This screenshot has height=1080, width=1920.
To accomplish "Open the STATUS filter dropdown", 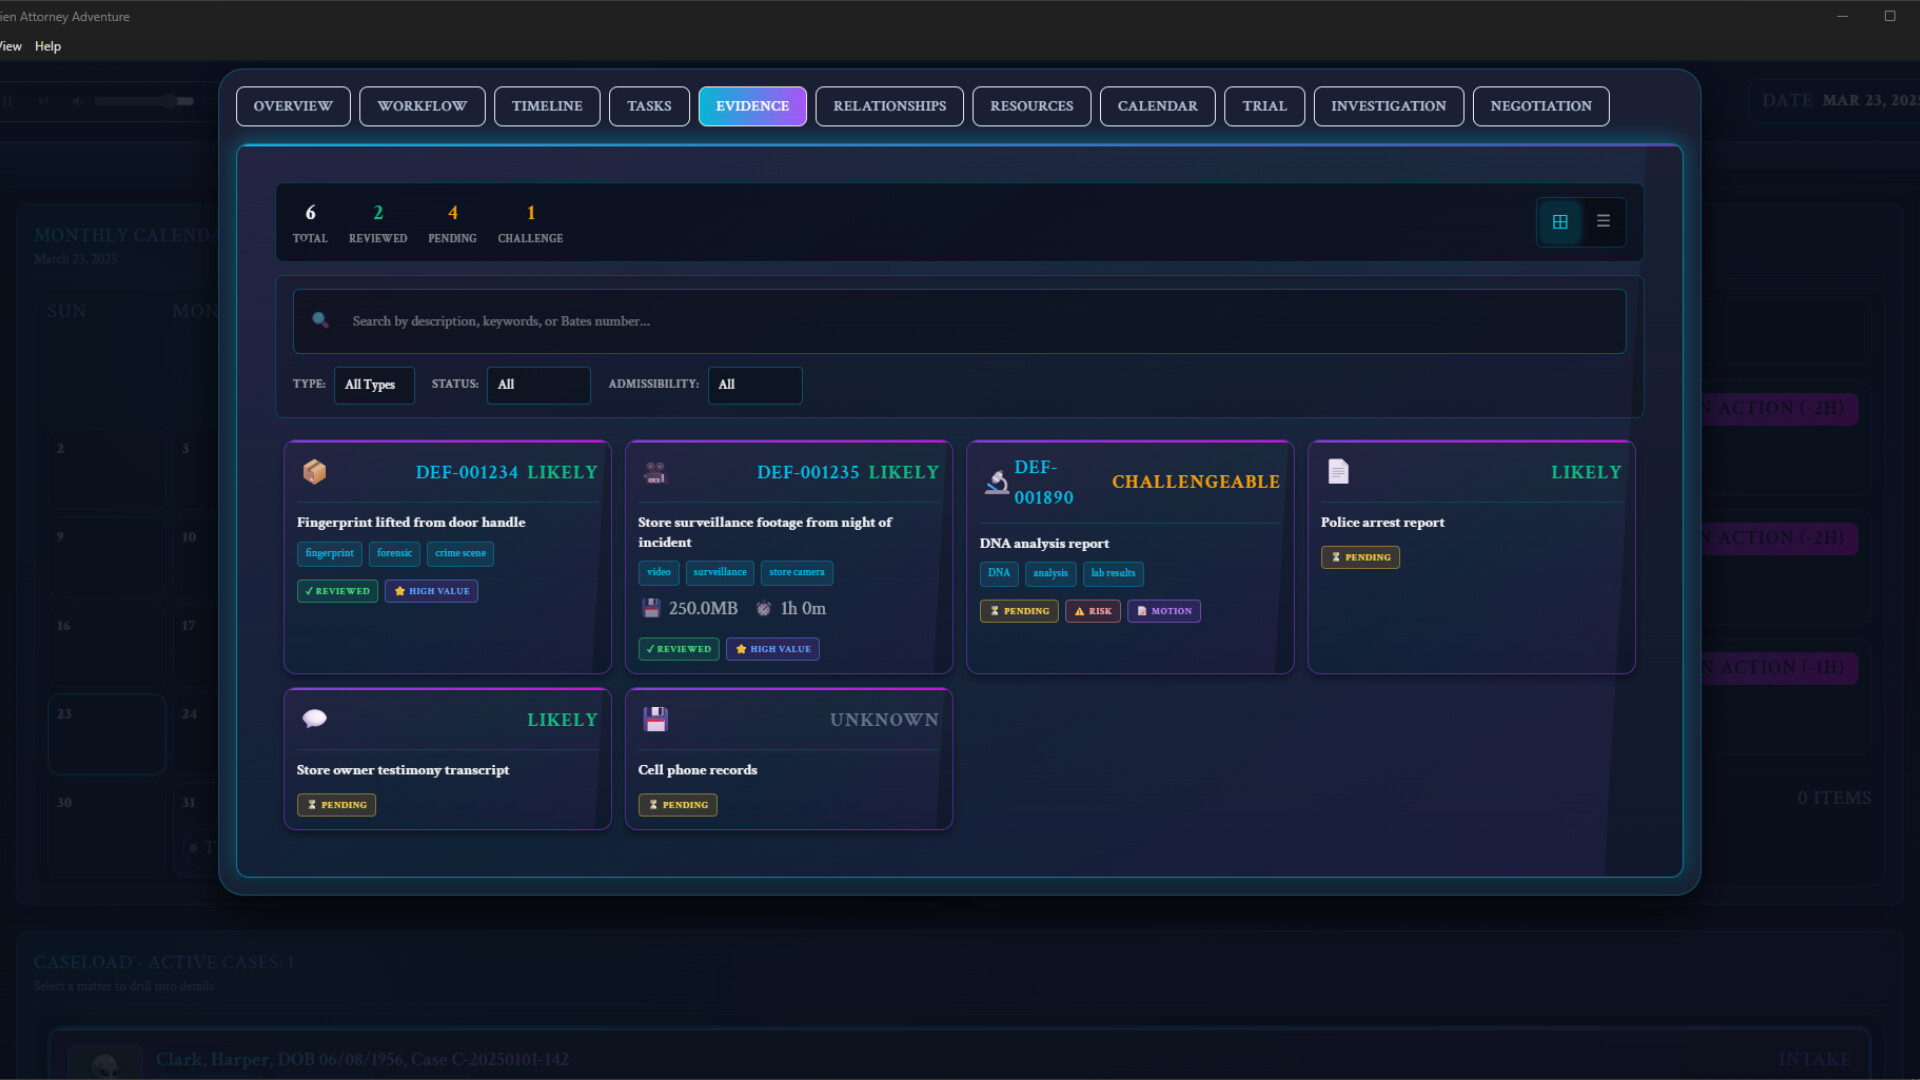I will [x=538, y=385].
